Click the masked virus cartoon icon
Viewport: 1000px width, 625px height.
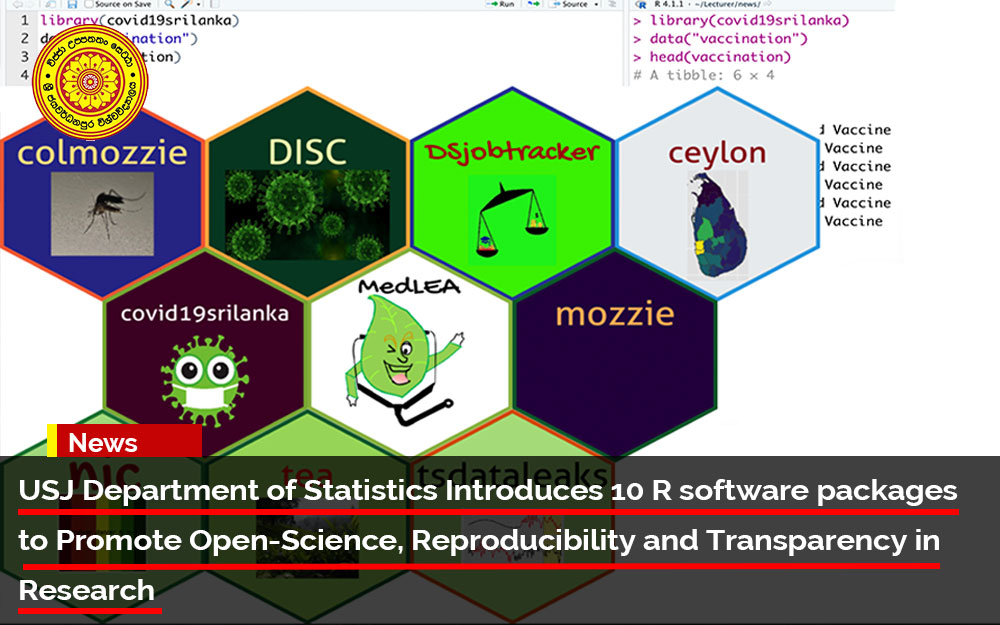(205, 381)
